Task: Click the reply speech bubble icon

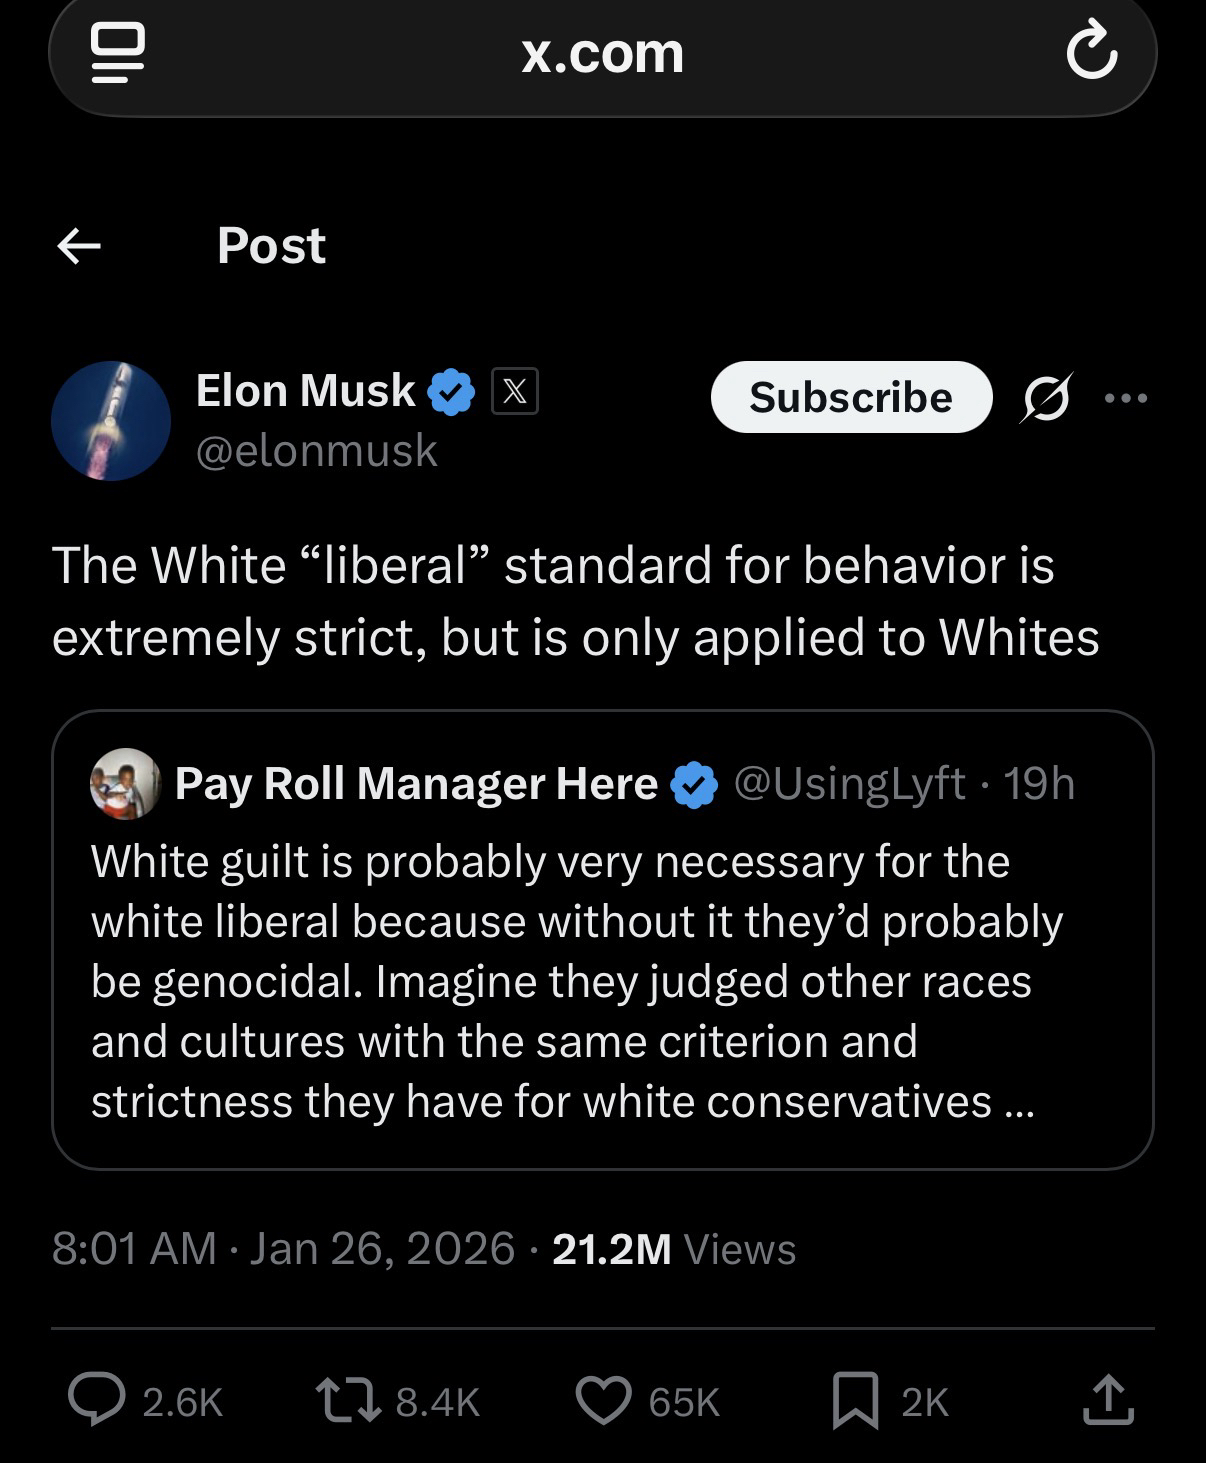Action: coord(97,1400)
